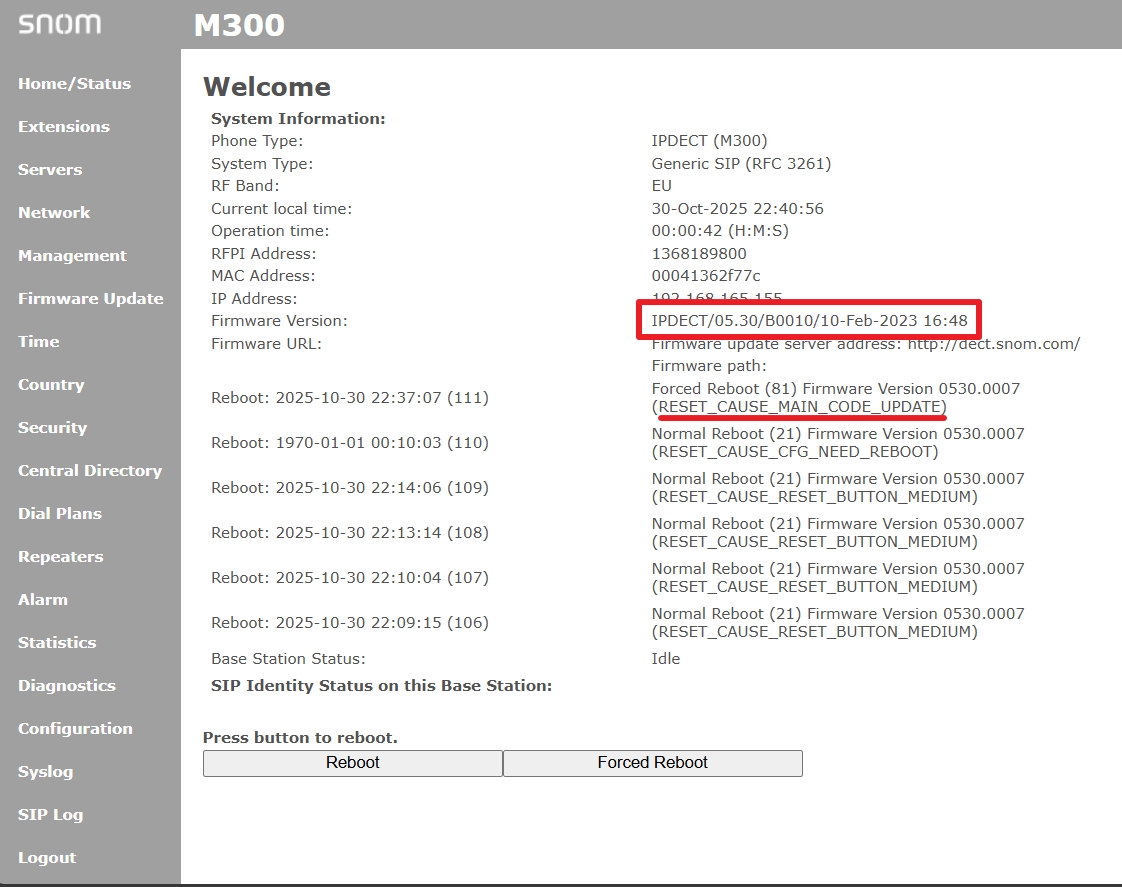This screenshot has height=887, width=1122.
Task: Click Reboot entry 22:10:04 (107)
Action: coord(350,578)
